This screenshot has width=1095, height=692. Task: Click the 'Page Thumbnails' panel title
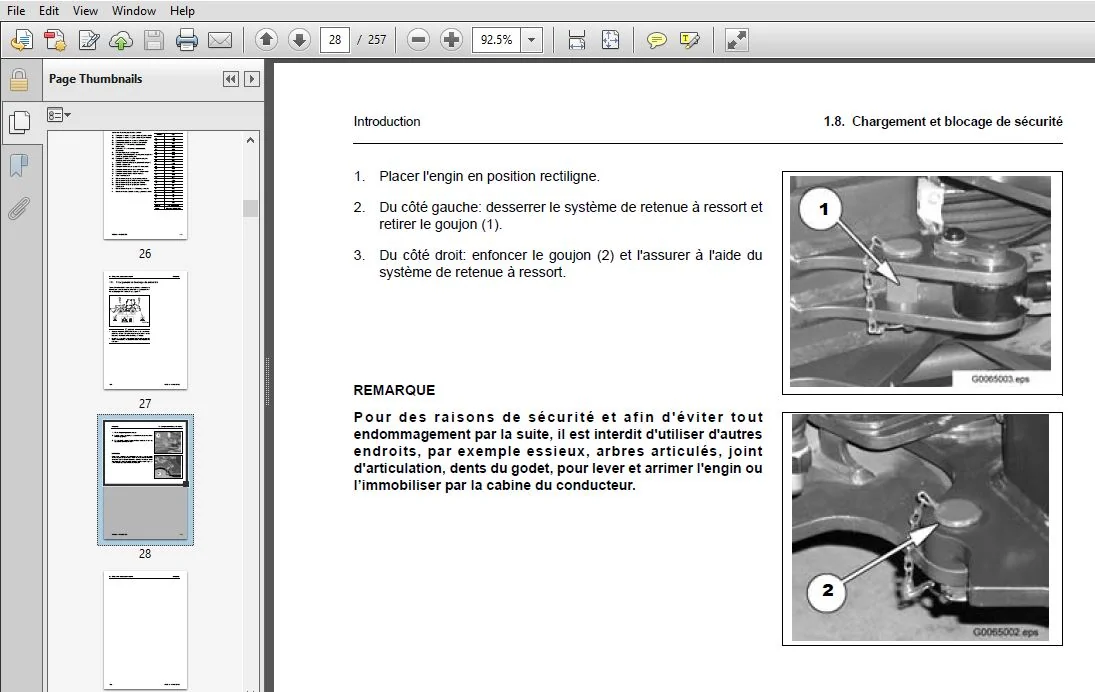(96, 79)
